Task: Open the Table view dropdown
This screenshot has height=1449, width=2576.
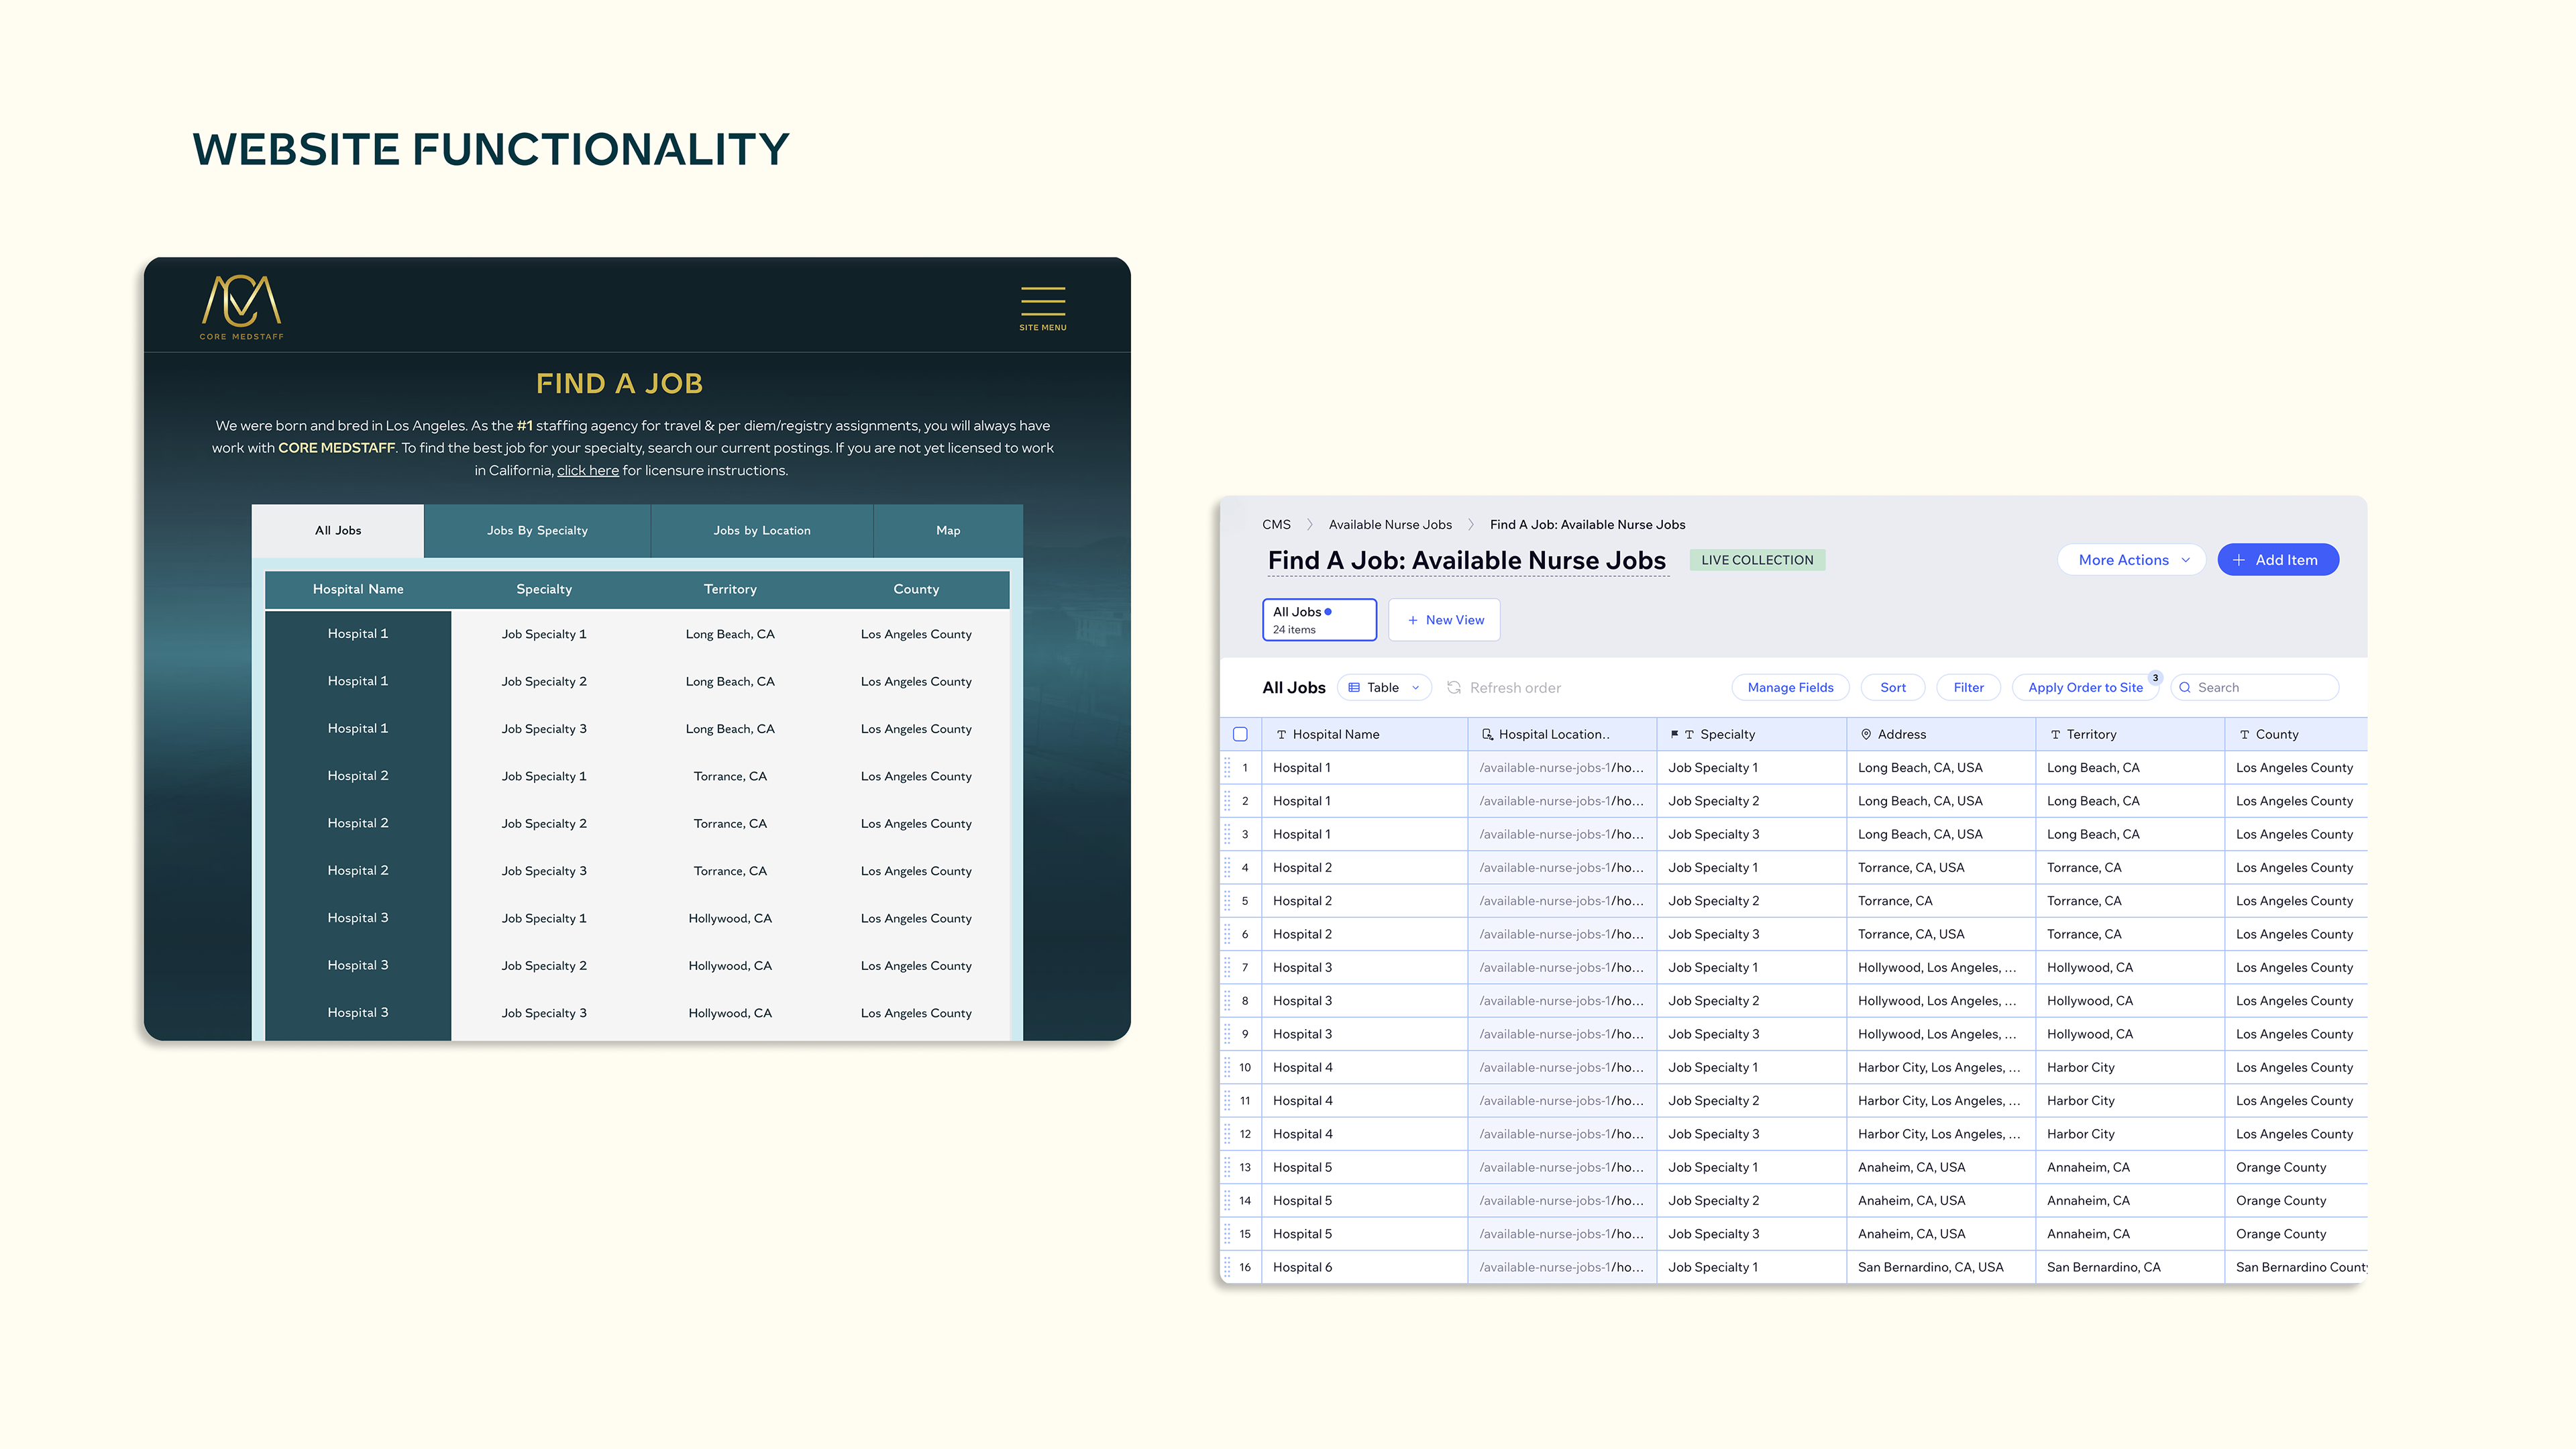Action: tap(1384, 687)
